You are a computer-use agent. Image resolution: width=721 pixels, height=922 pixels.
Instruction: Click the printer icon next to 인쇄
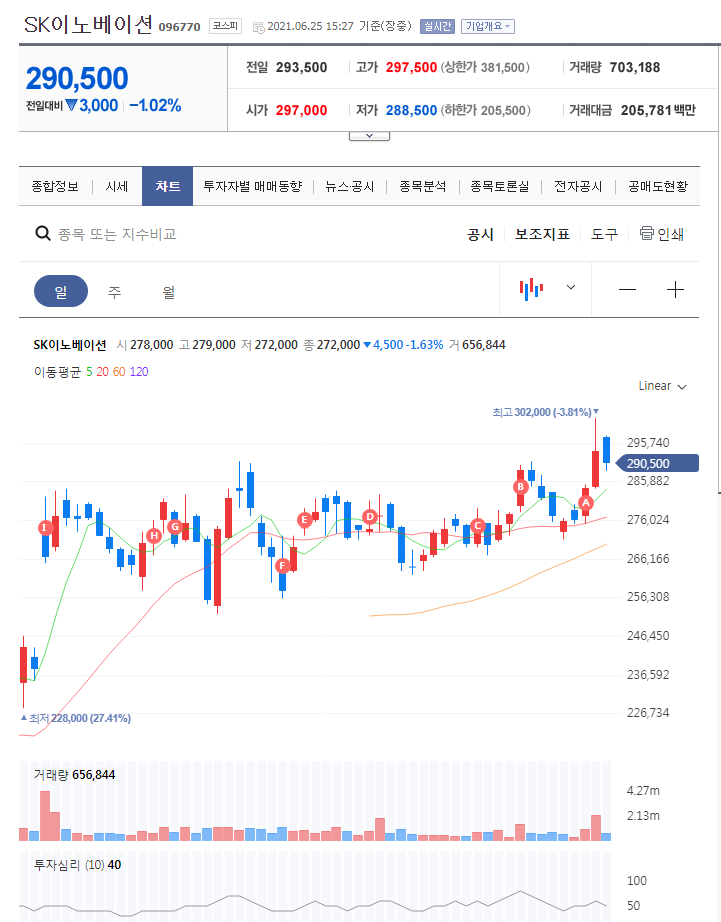[646, 233]
